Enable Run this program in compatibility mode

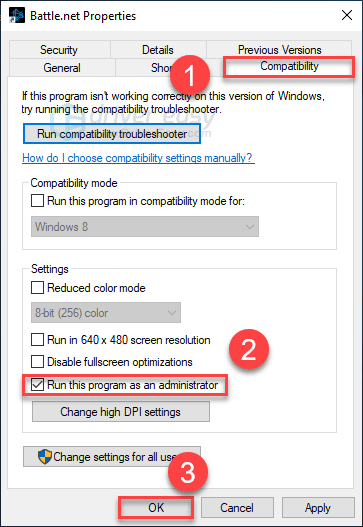point(37,201)
